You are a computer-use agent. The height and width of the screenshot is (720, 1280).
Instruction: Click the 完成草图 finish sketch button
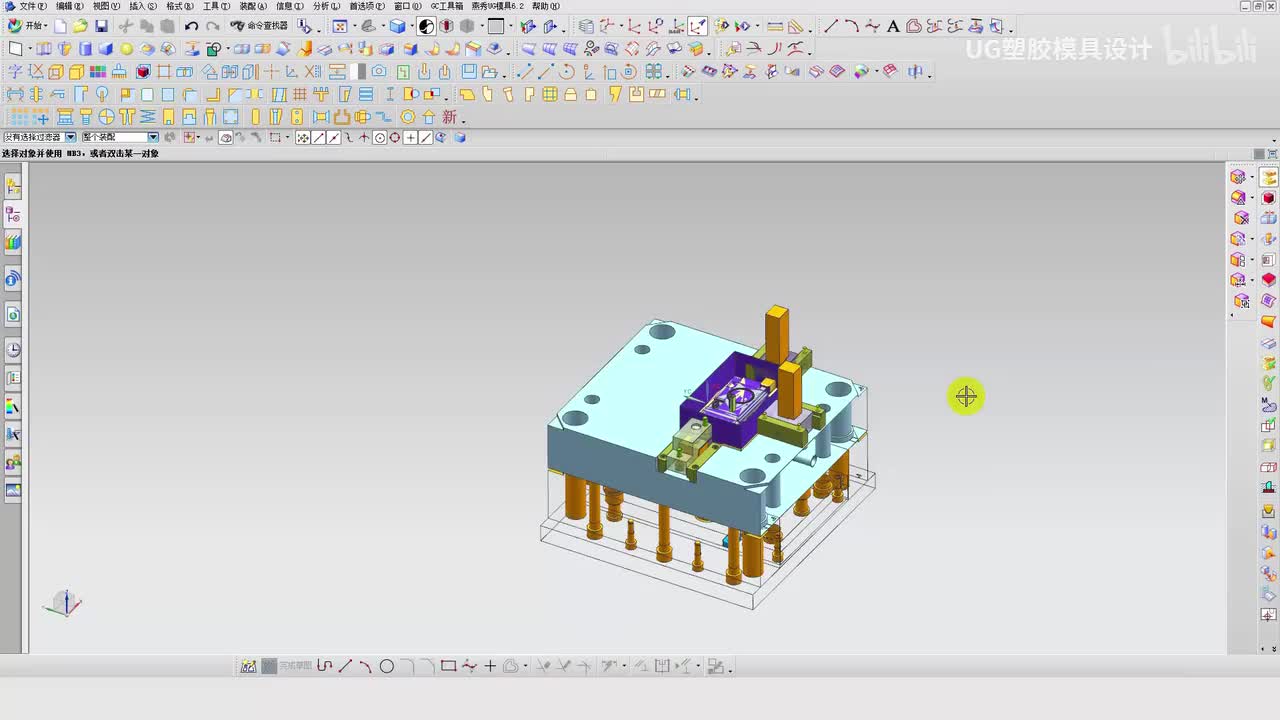tap(287, 666)
